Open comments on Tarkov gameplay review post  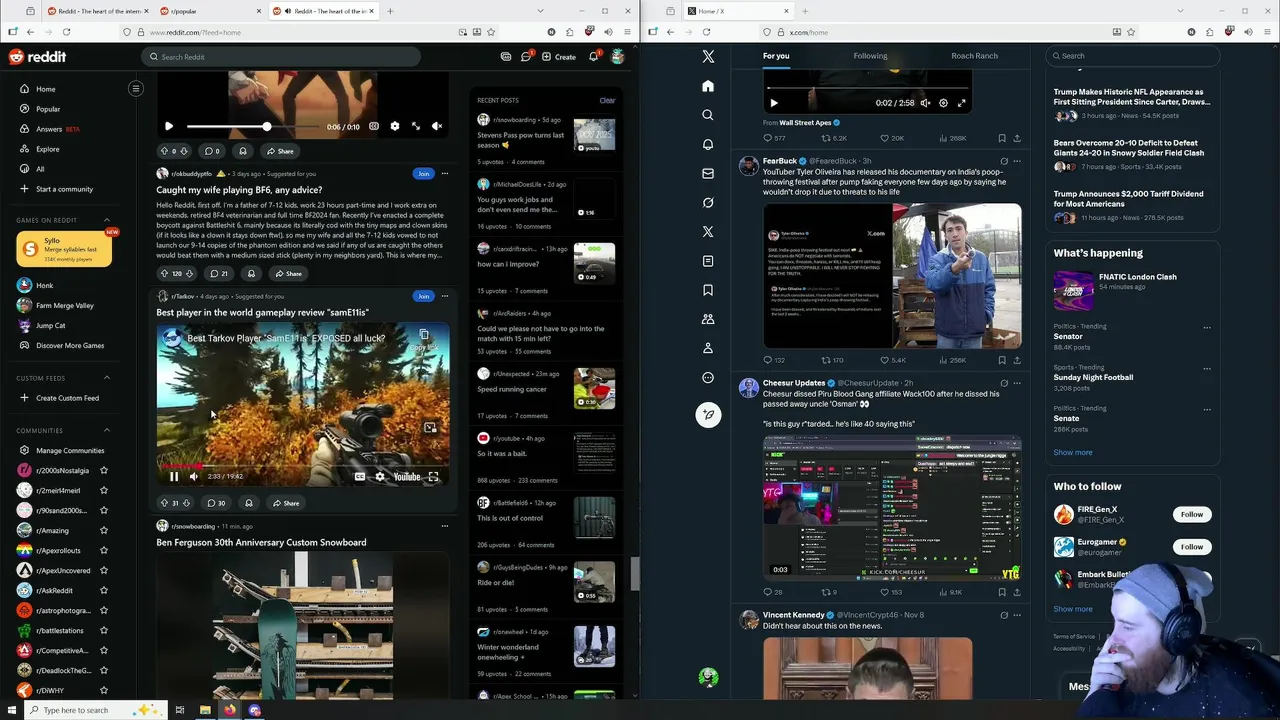click(x=216, y=503)
